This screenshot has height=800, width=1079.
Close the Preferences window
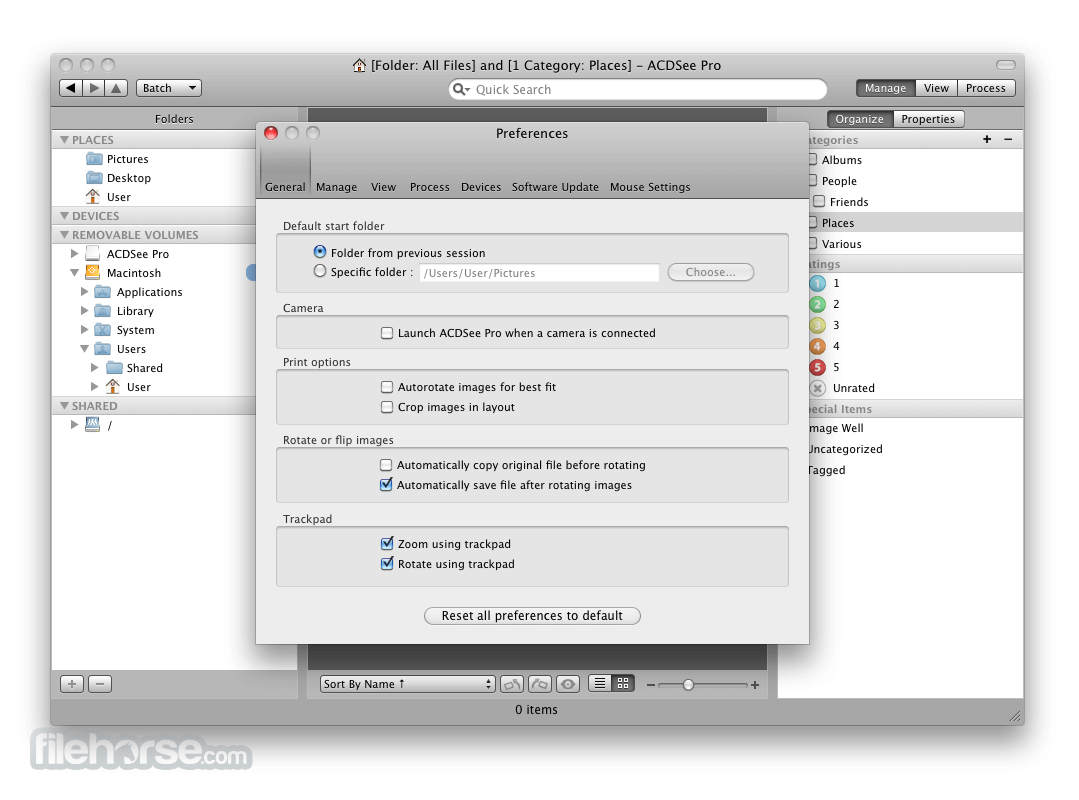(x=271, y=133)
